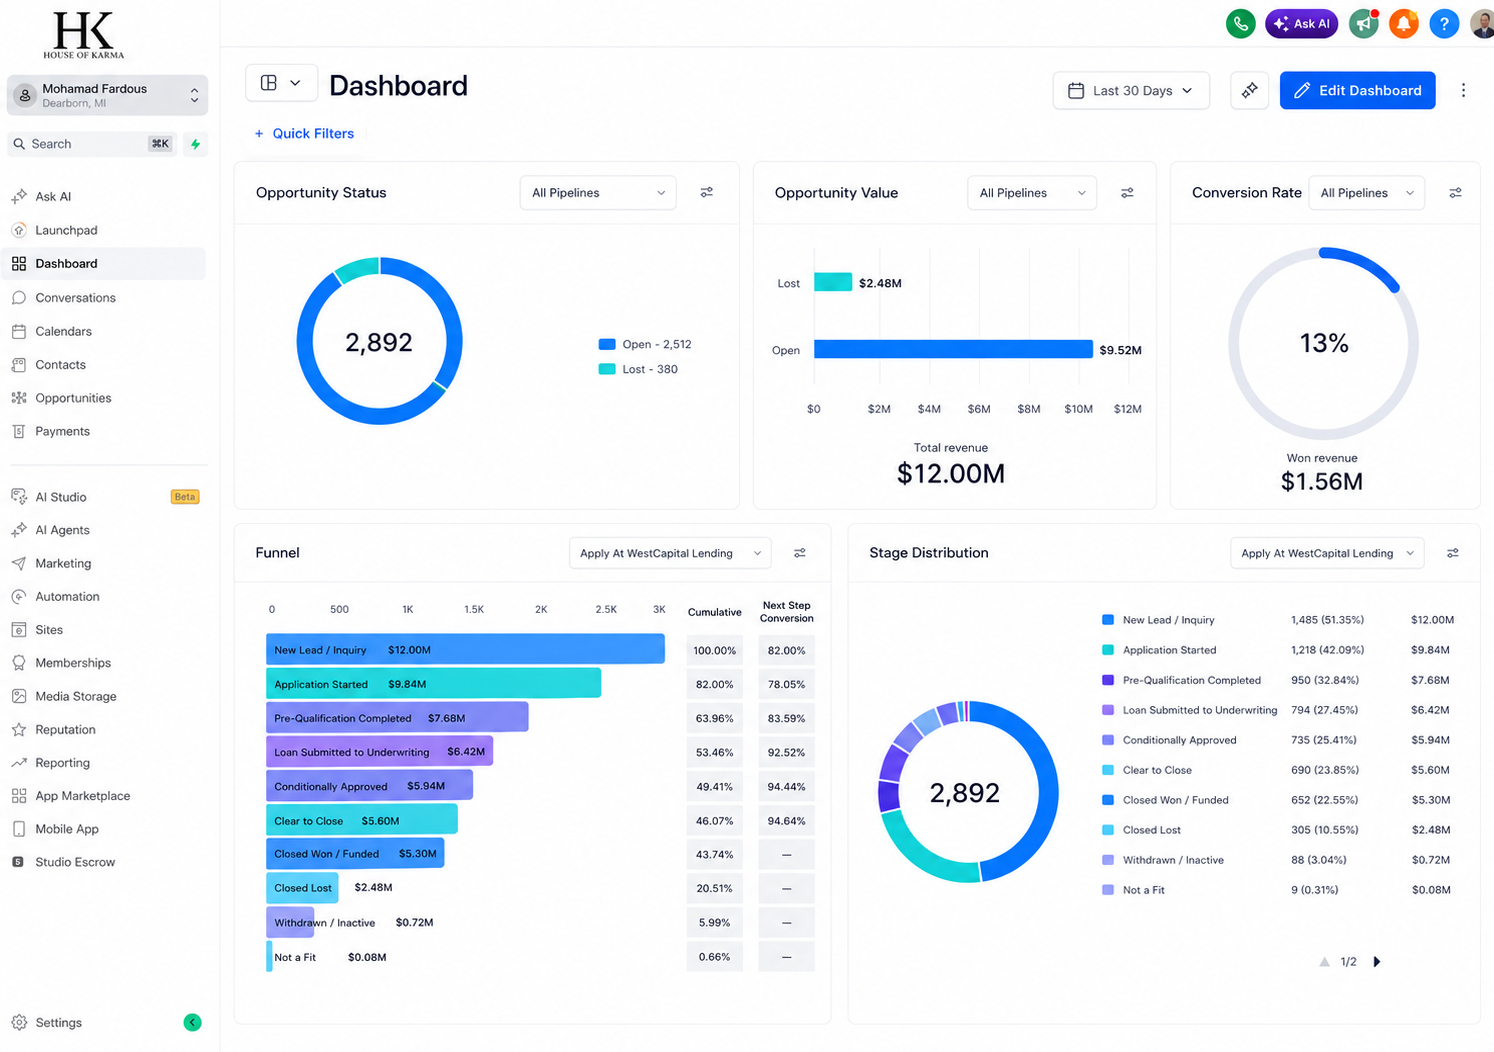Collapse the sidebar with the green arrow
The width and height of the screenshot is (1494, 1052).
coord(193,1022)
